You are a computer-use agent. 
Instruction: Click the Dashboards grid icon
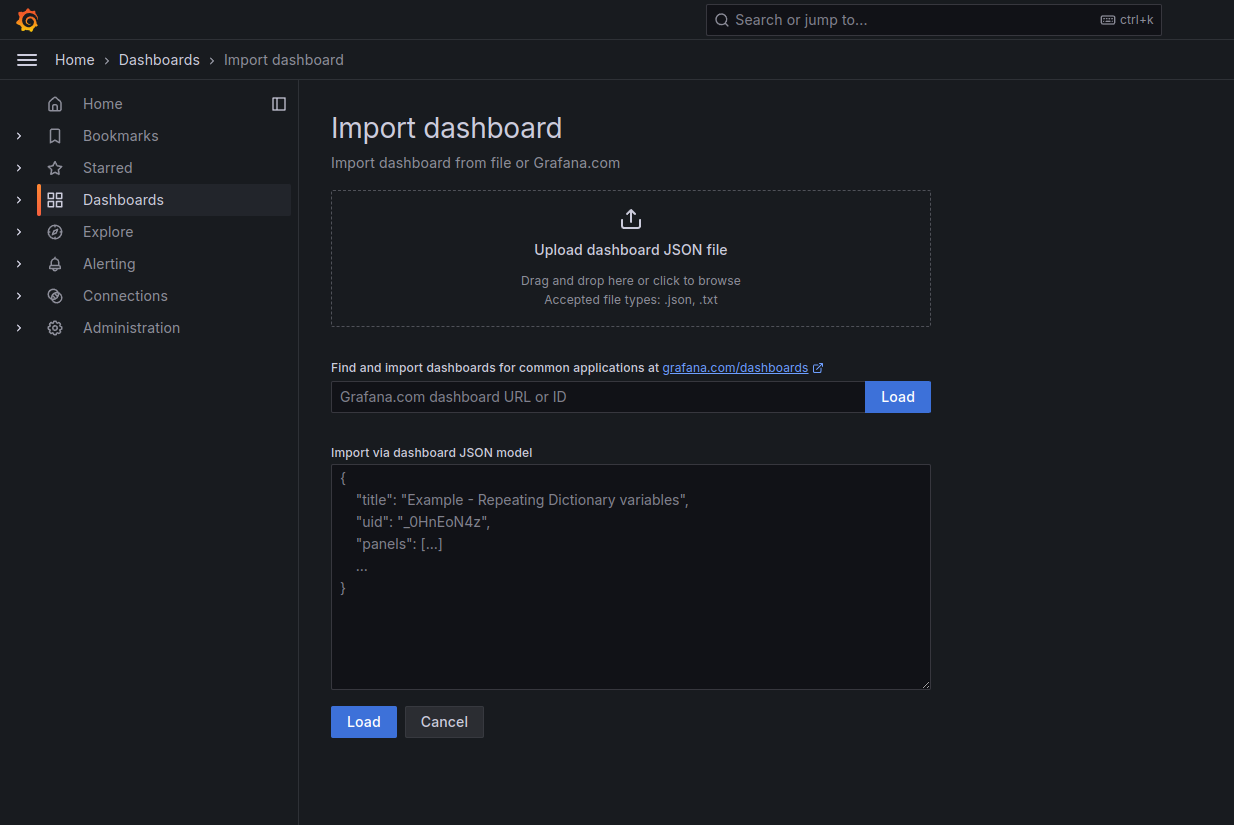click(x=55, y=200)
